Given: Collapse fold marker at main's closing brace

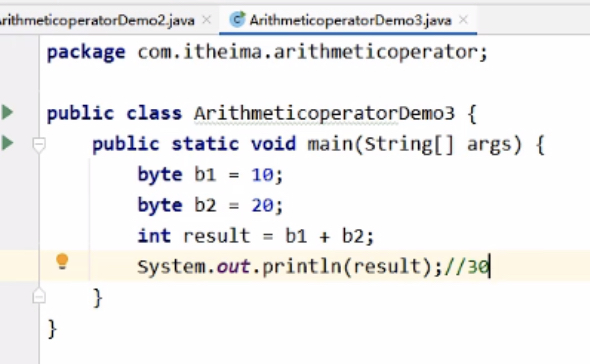Looking at the screenshot, I should click(x=39, y=296).
